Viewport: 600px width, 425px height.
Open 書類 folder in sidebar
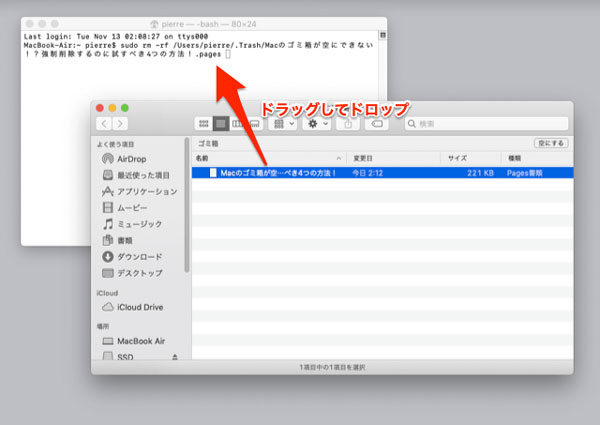coord(117,240)
